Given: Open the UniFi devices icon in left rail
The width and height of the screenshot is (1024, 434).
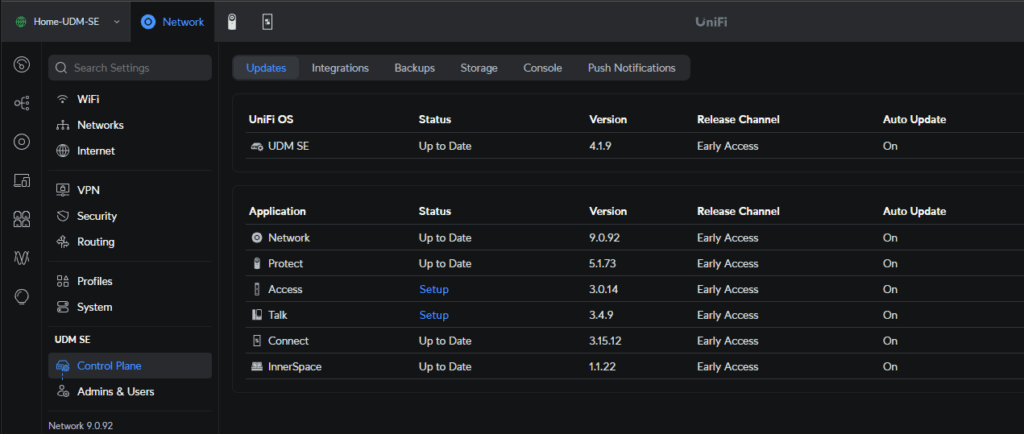Looking at the screenshot, I should (22, 142).
